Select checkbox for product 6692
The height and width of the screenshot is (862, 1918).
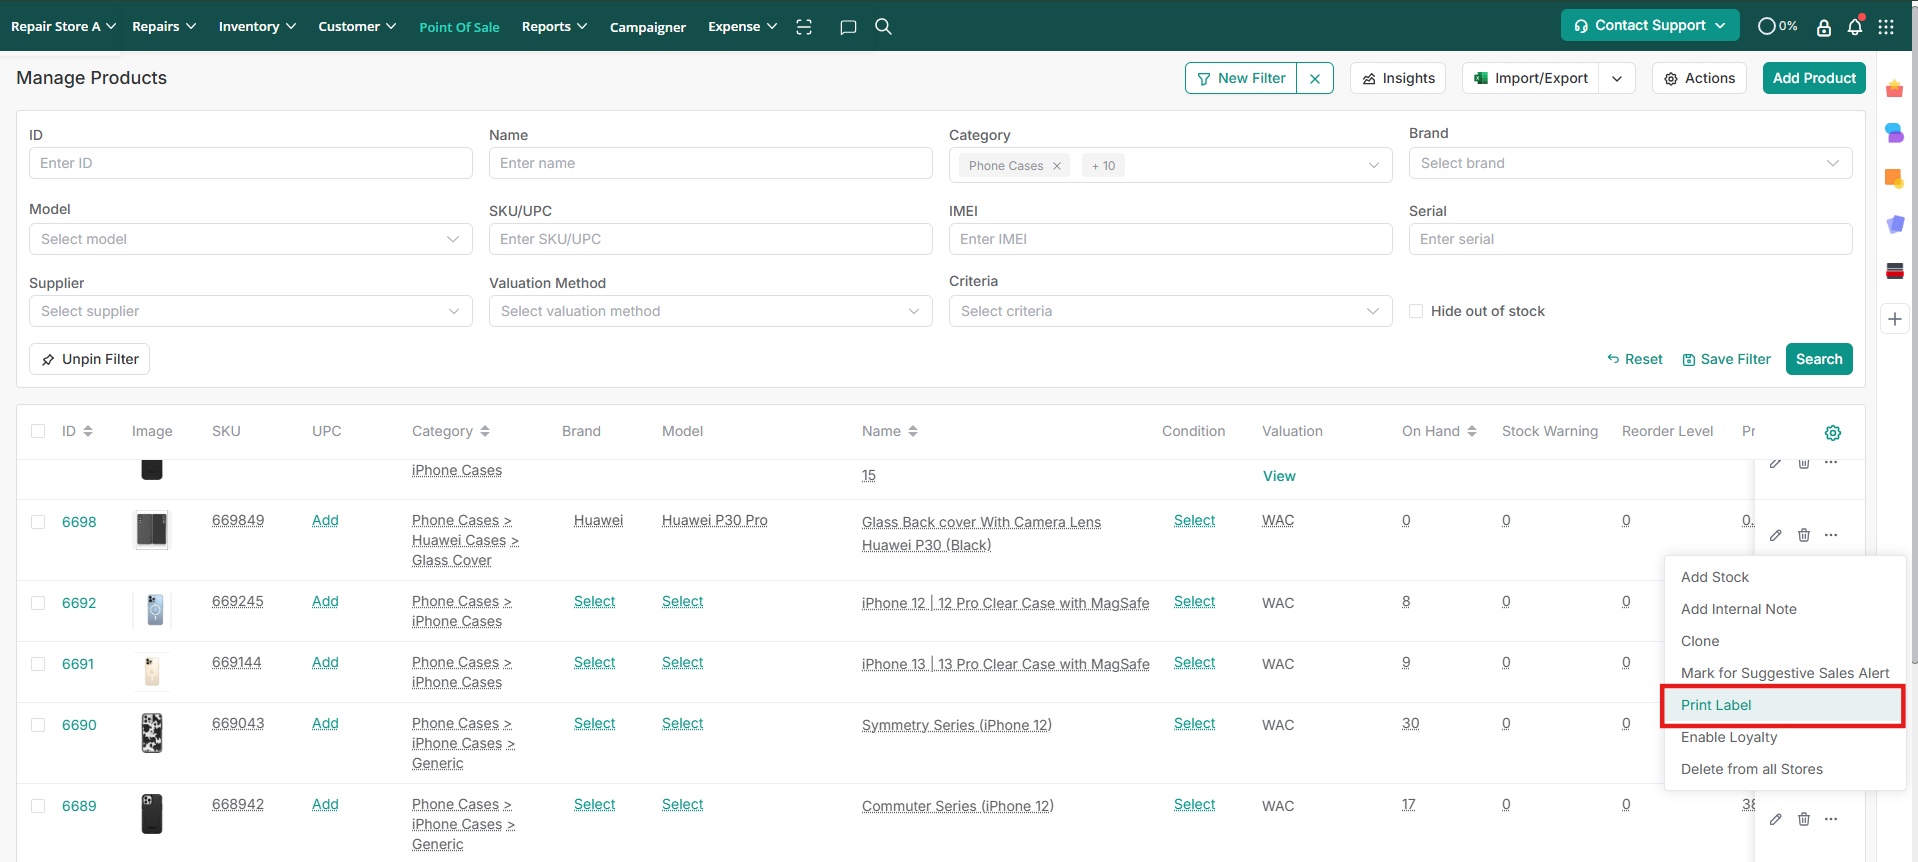pyautogui.click(x=38, y=603)
